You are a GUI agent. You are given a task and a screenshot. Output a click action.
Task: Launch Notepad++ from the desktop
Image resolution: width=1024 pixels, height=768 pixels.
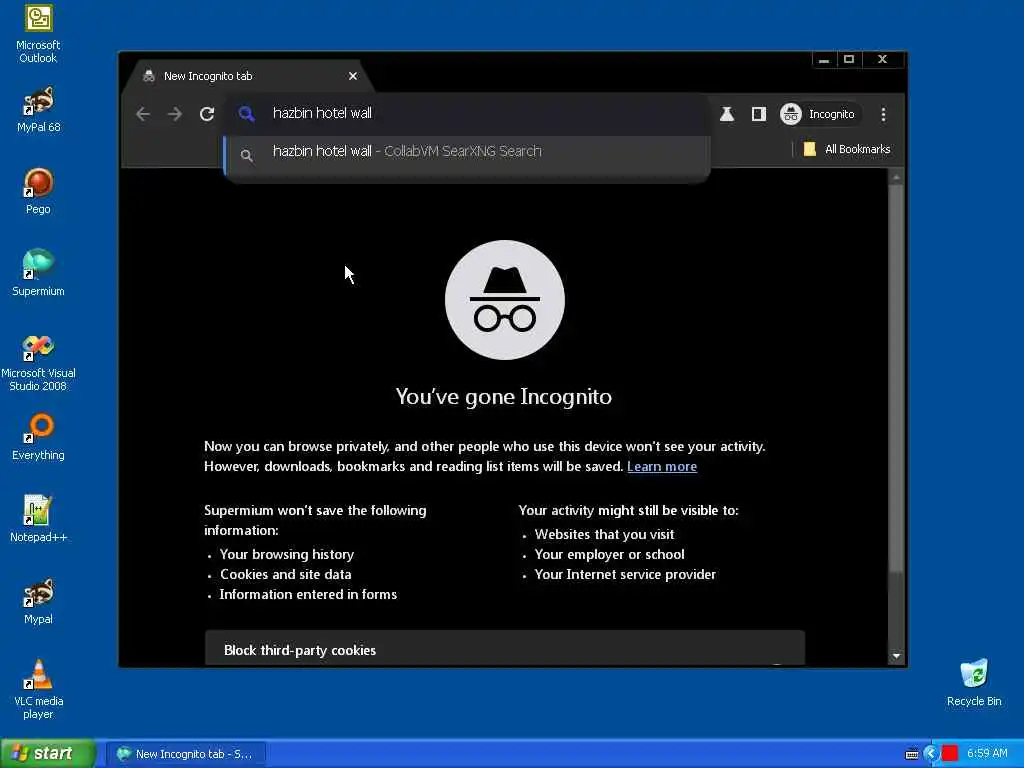[38, 519]
